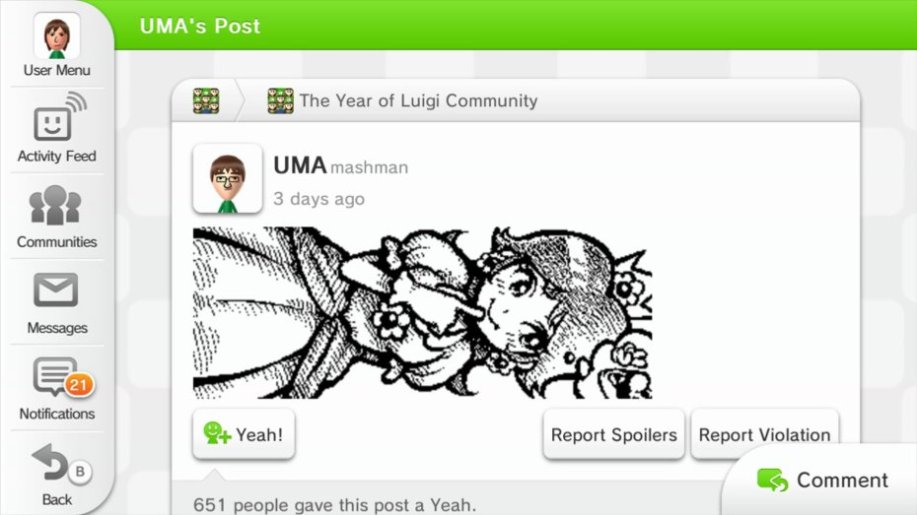The height and width of the screenshot is (515, 917).
Task: Click the orange 21 notifications badge
Action: coord(78,385)
